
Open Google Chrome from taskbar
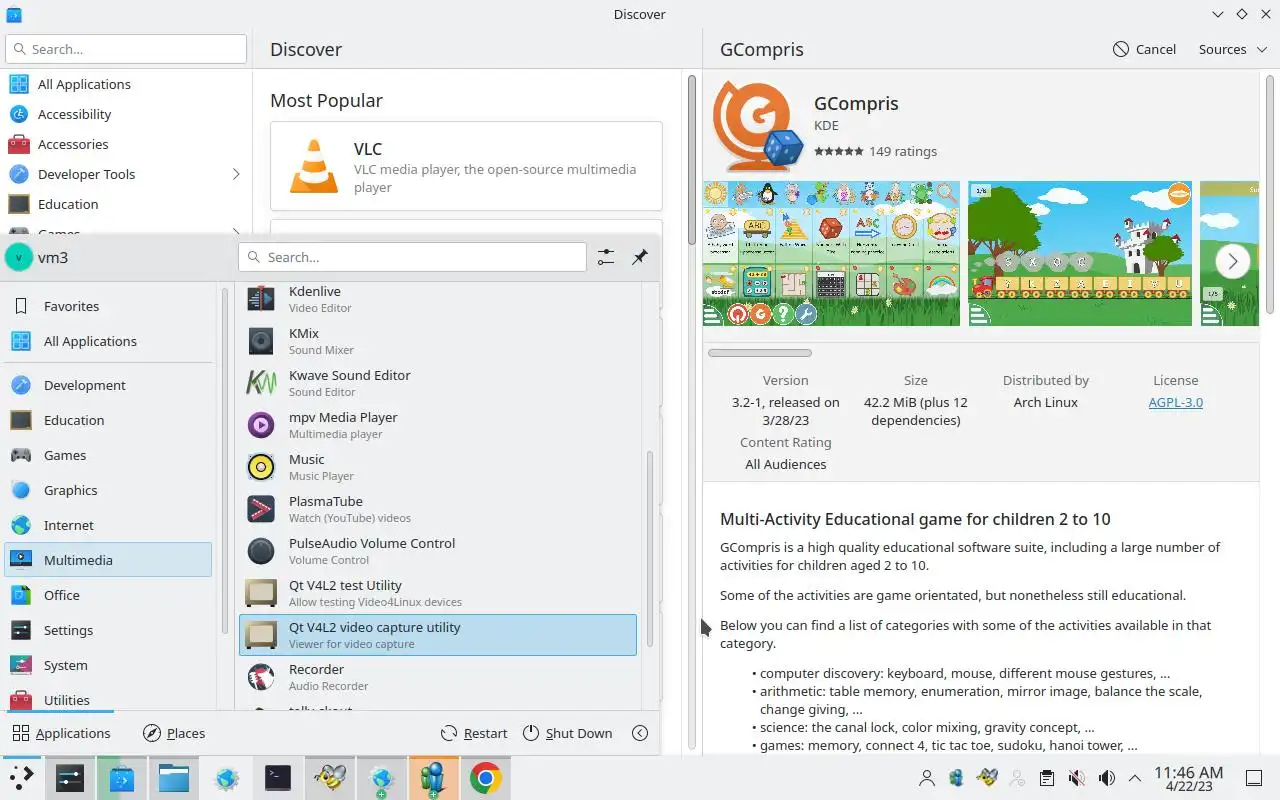coord(486,778)
